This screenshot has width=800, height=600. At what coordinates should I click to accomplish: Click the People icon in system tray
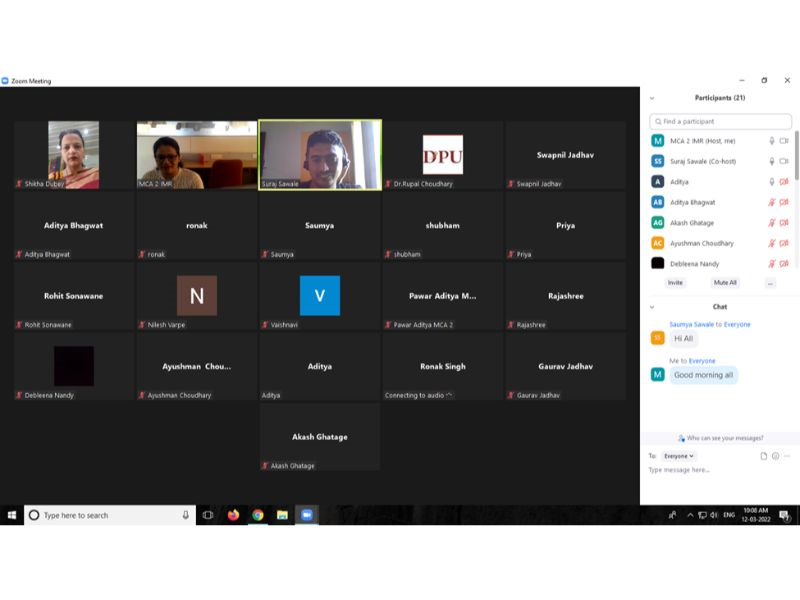click(x=672, y=515)
